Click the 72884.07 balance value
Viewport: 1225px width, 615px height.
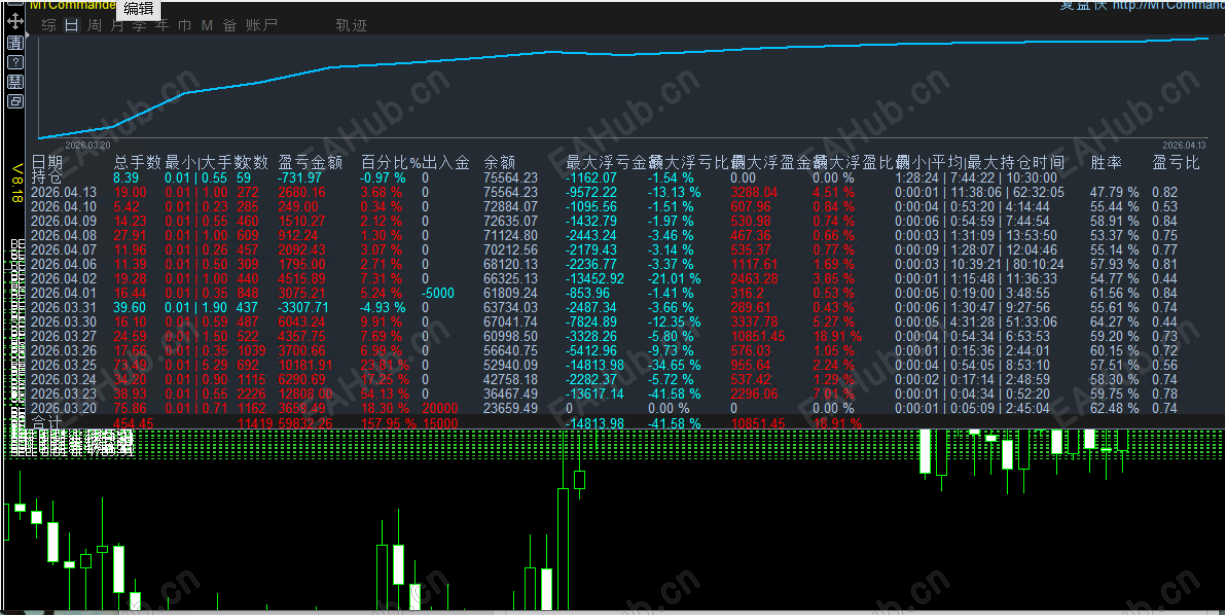(511, 207)
